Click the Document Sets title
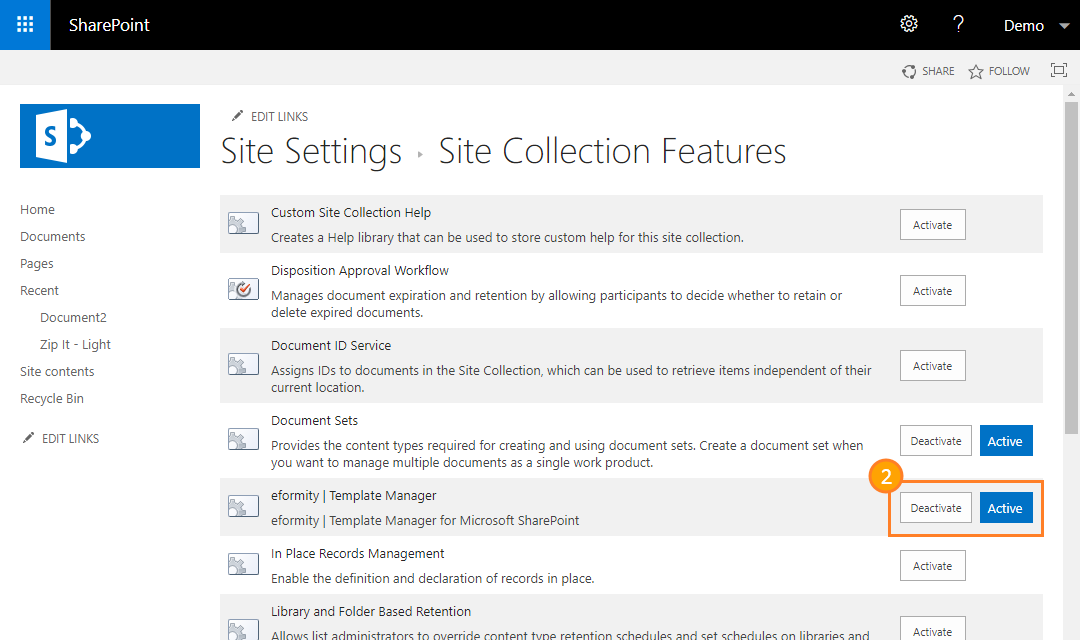The image size is (1080, 640). pyautogui.click(x=314, y=420)
